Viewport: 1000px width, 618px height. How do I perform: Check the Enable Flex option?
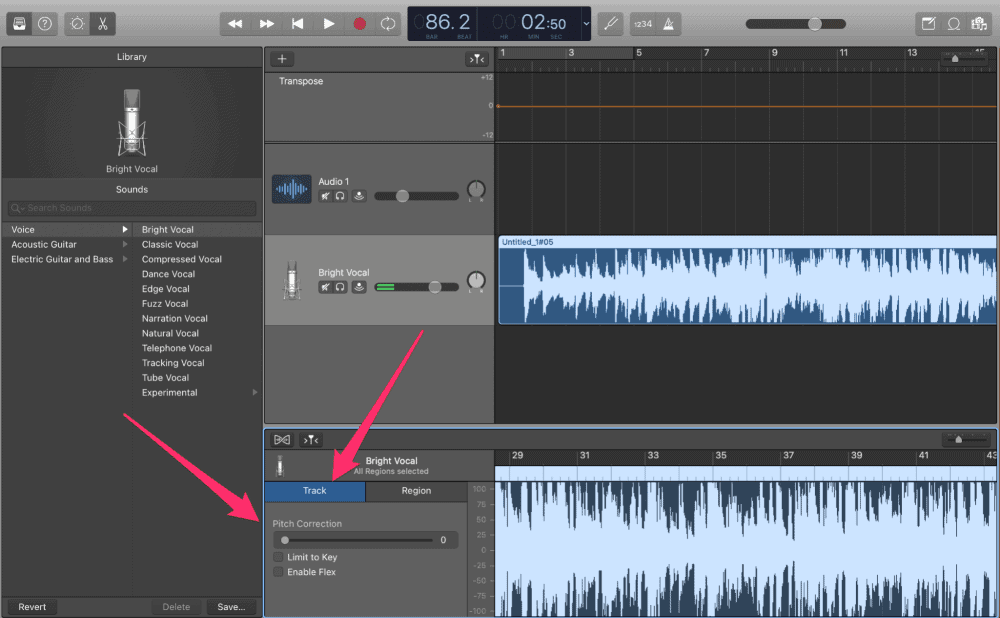278,572
